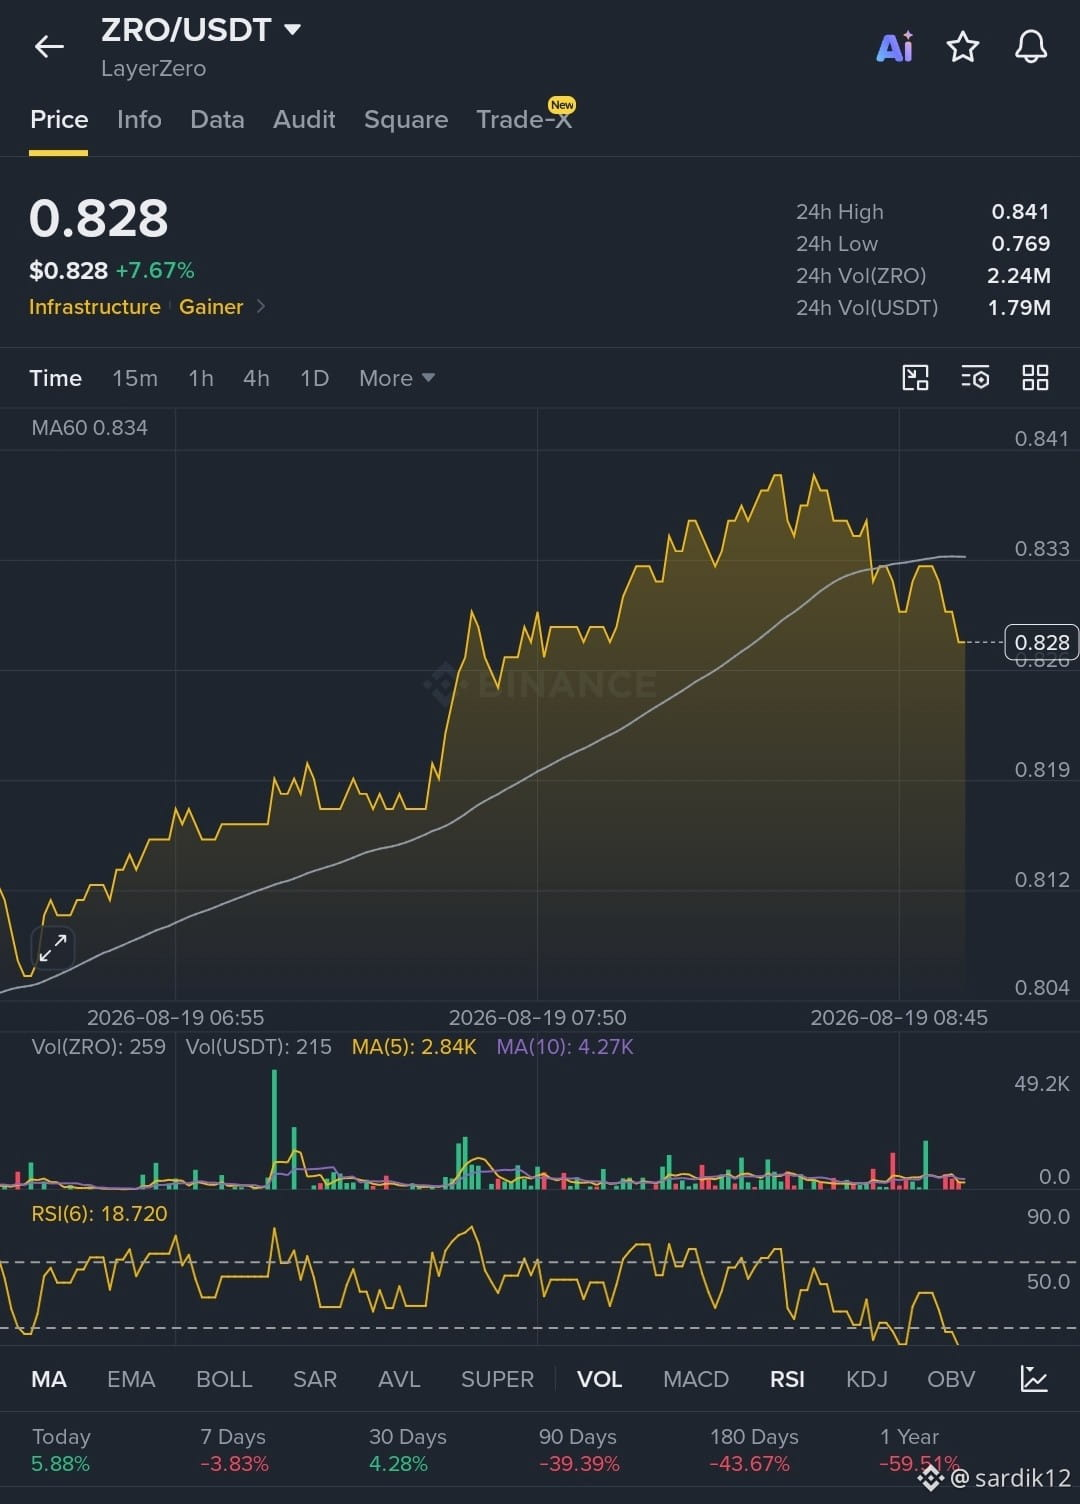The height and width of the screenshot is (1504, 1080).
Task: Expand chart to fullscreen with arrows icon
Action: [x=53, y=947]
